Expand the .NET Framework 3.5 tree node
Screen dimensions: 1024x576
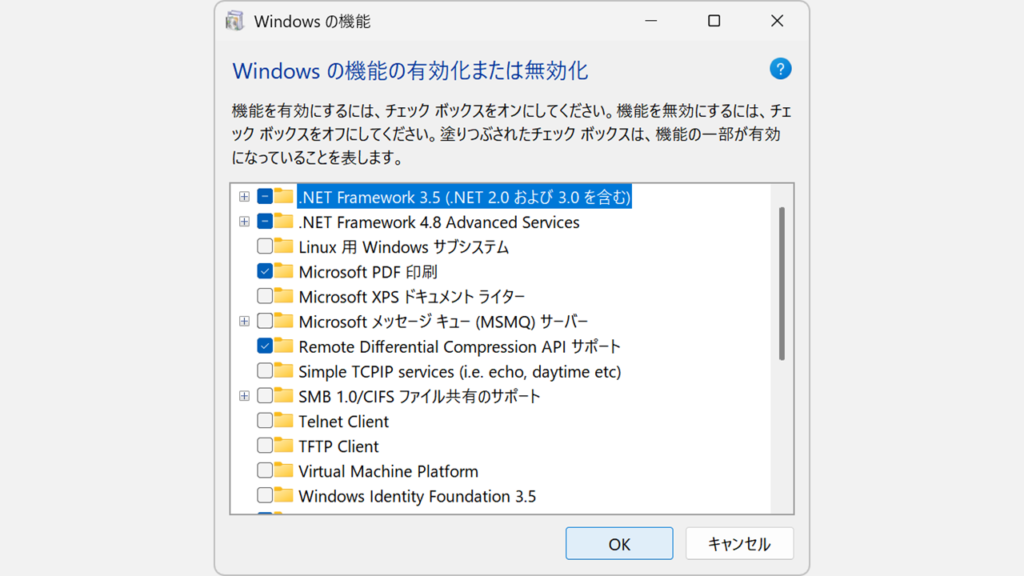coord(244,197)
